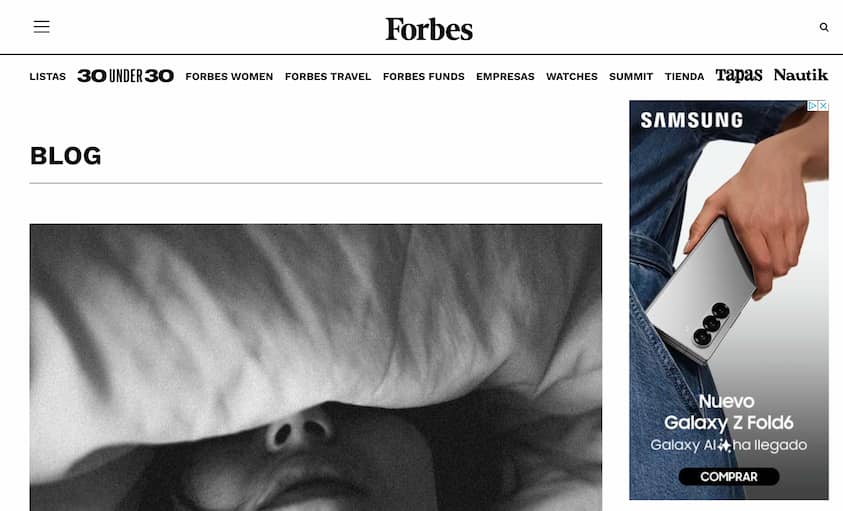
Task: Open Forbes Women section
Action: click(229, 76)
